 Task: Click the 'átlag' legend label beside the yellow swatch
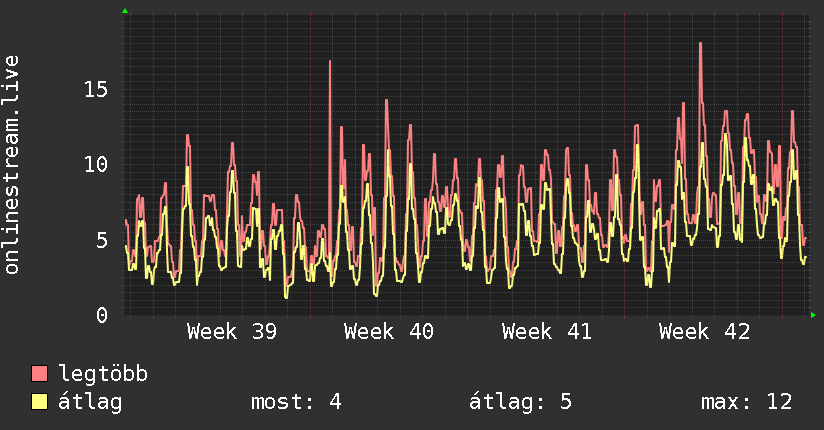pos(90,402)
